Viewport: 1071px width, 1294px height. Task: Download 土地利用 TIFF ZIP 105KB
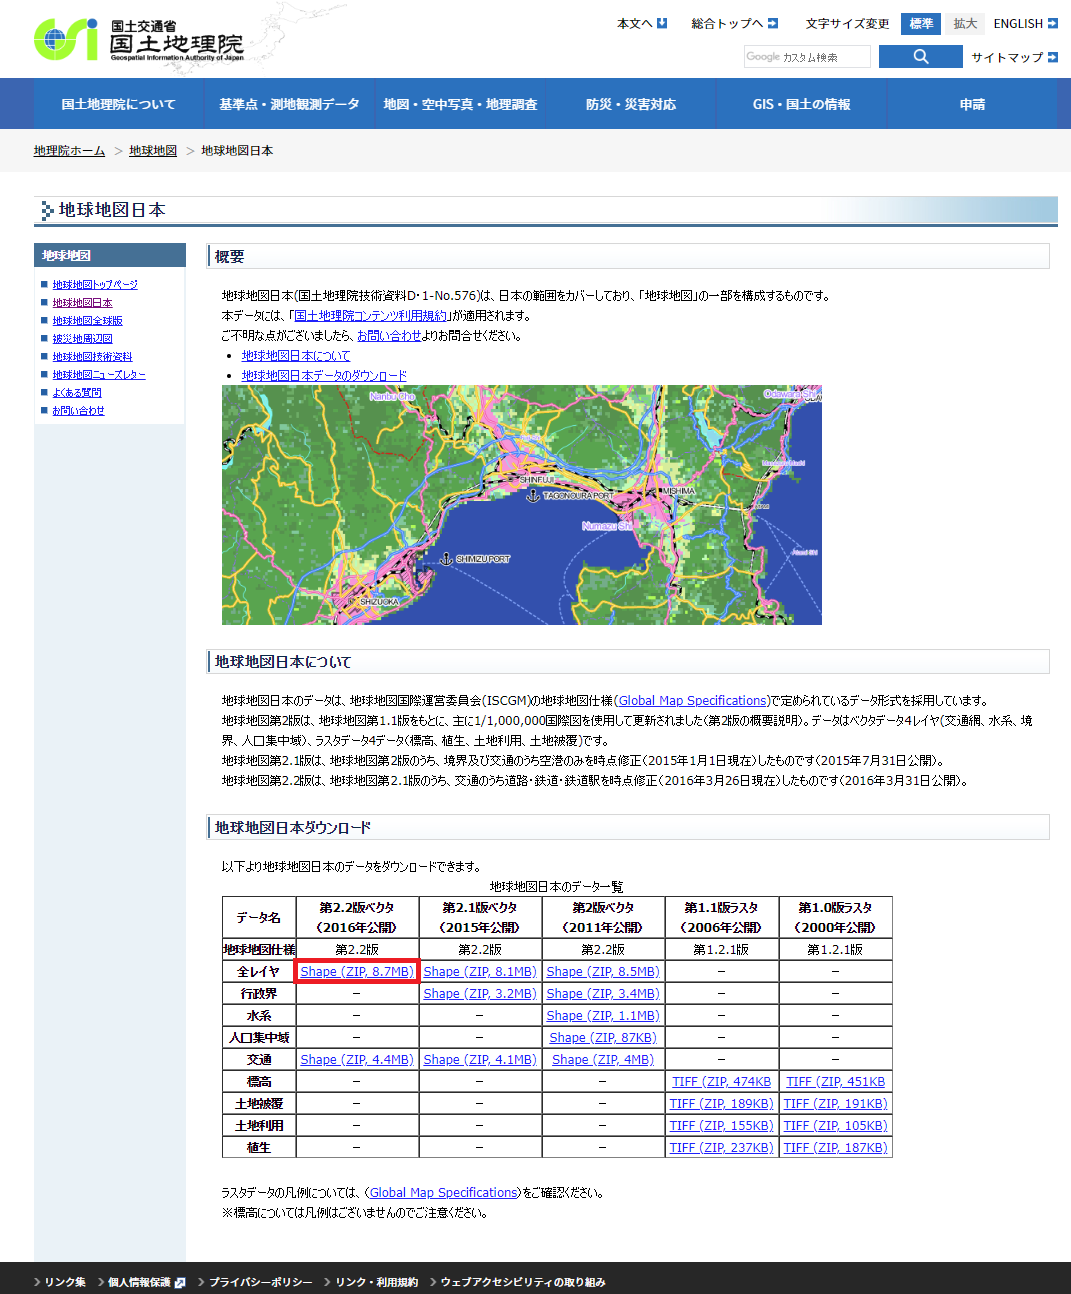pos(835,1126)
